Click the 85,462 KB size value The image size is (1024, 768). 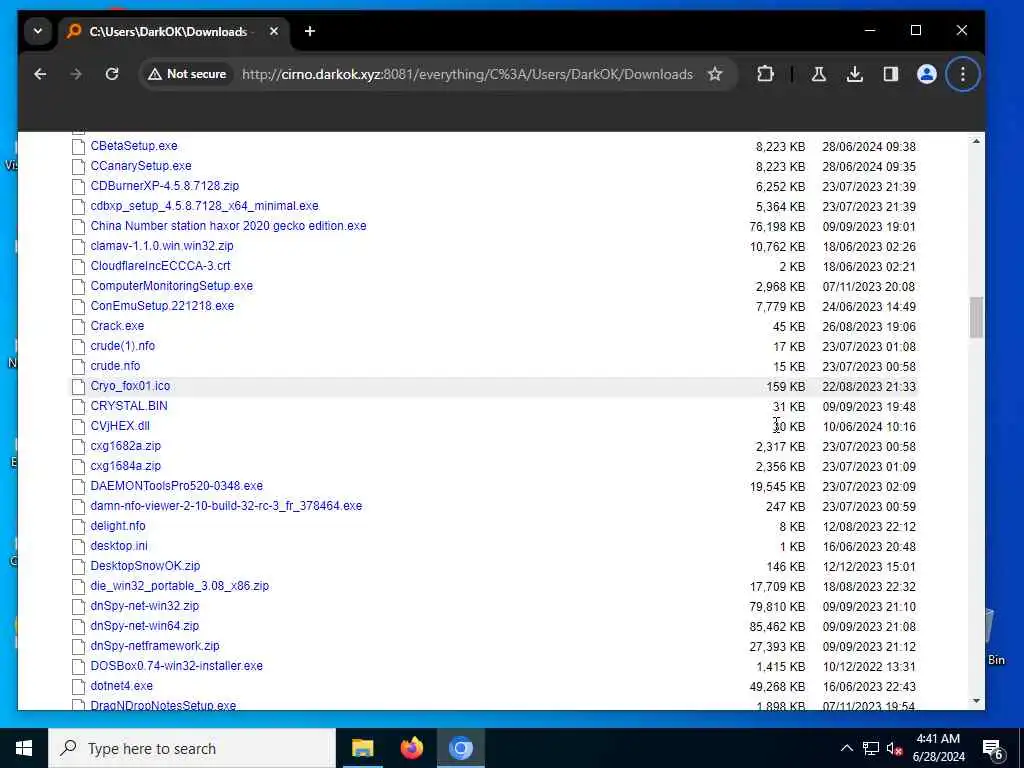point(777,626)
